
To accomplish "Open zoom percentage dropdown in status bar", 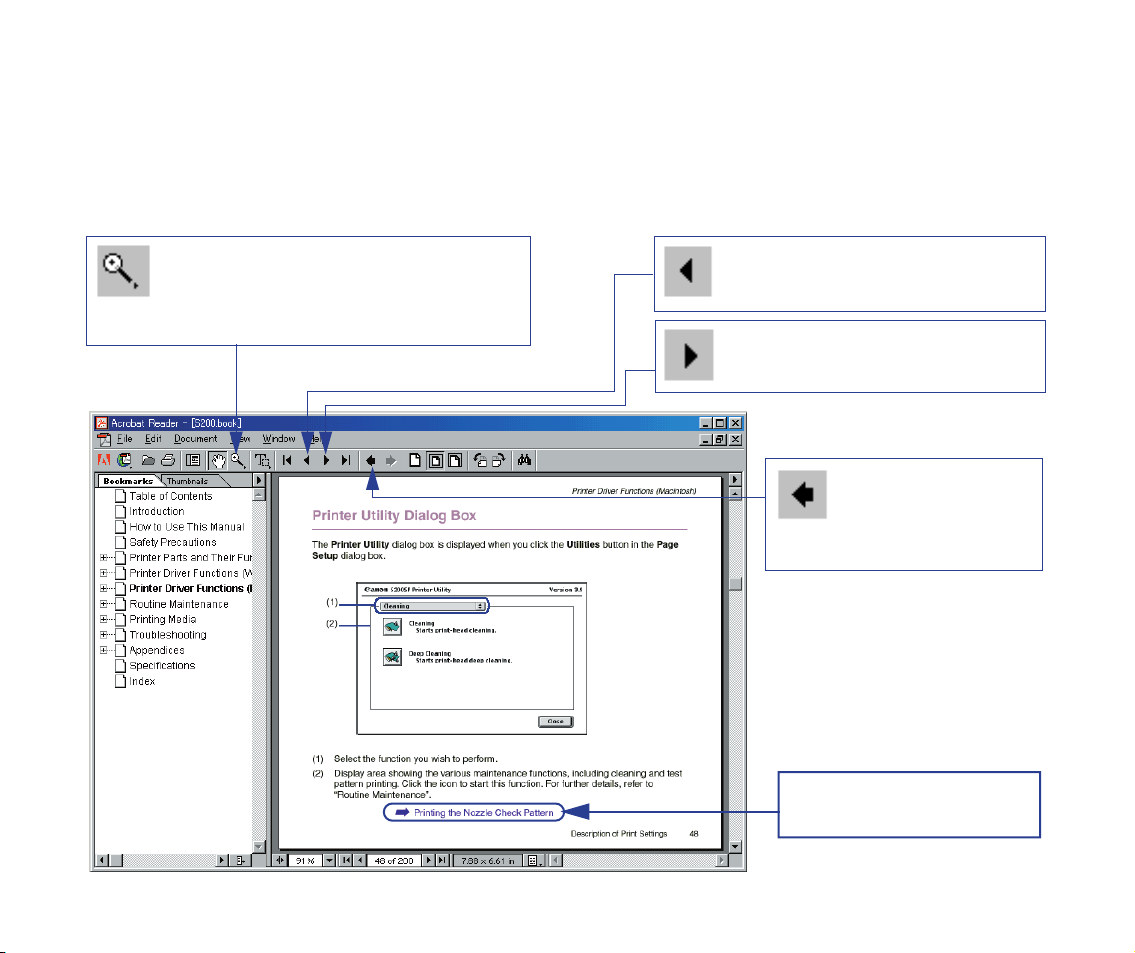I will 328,860.
